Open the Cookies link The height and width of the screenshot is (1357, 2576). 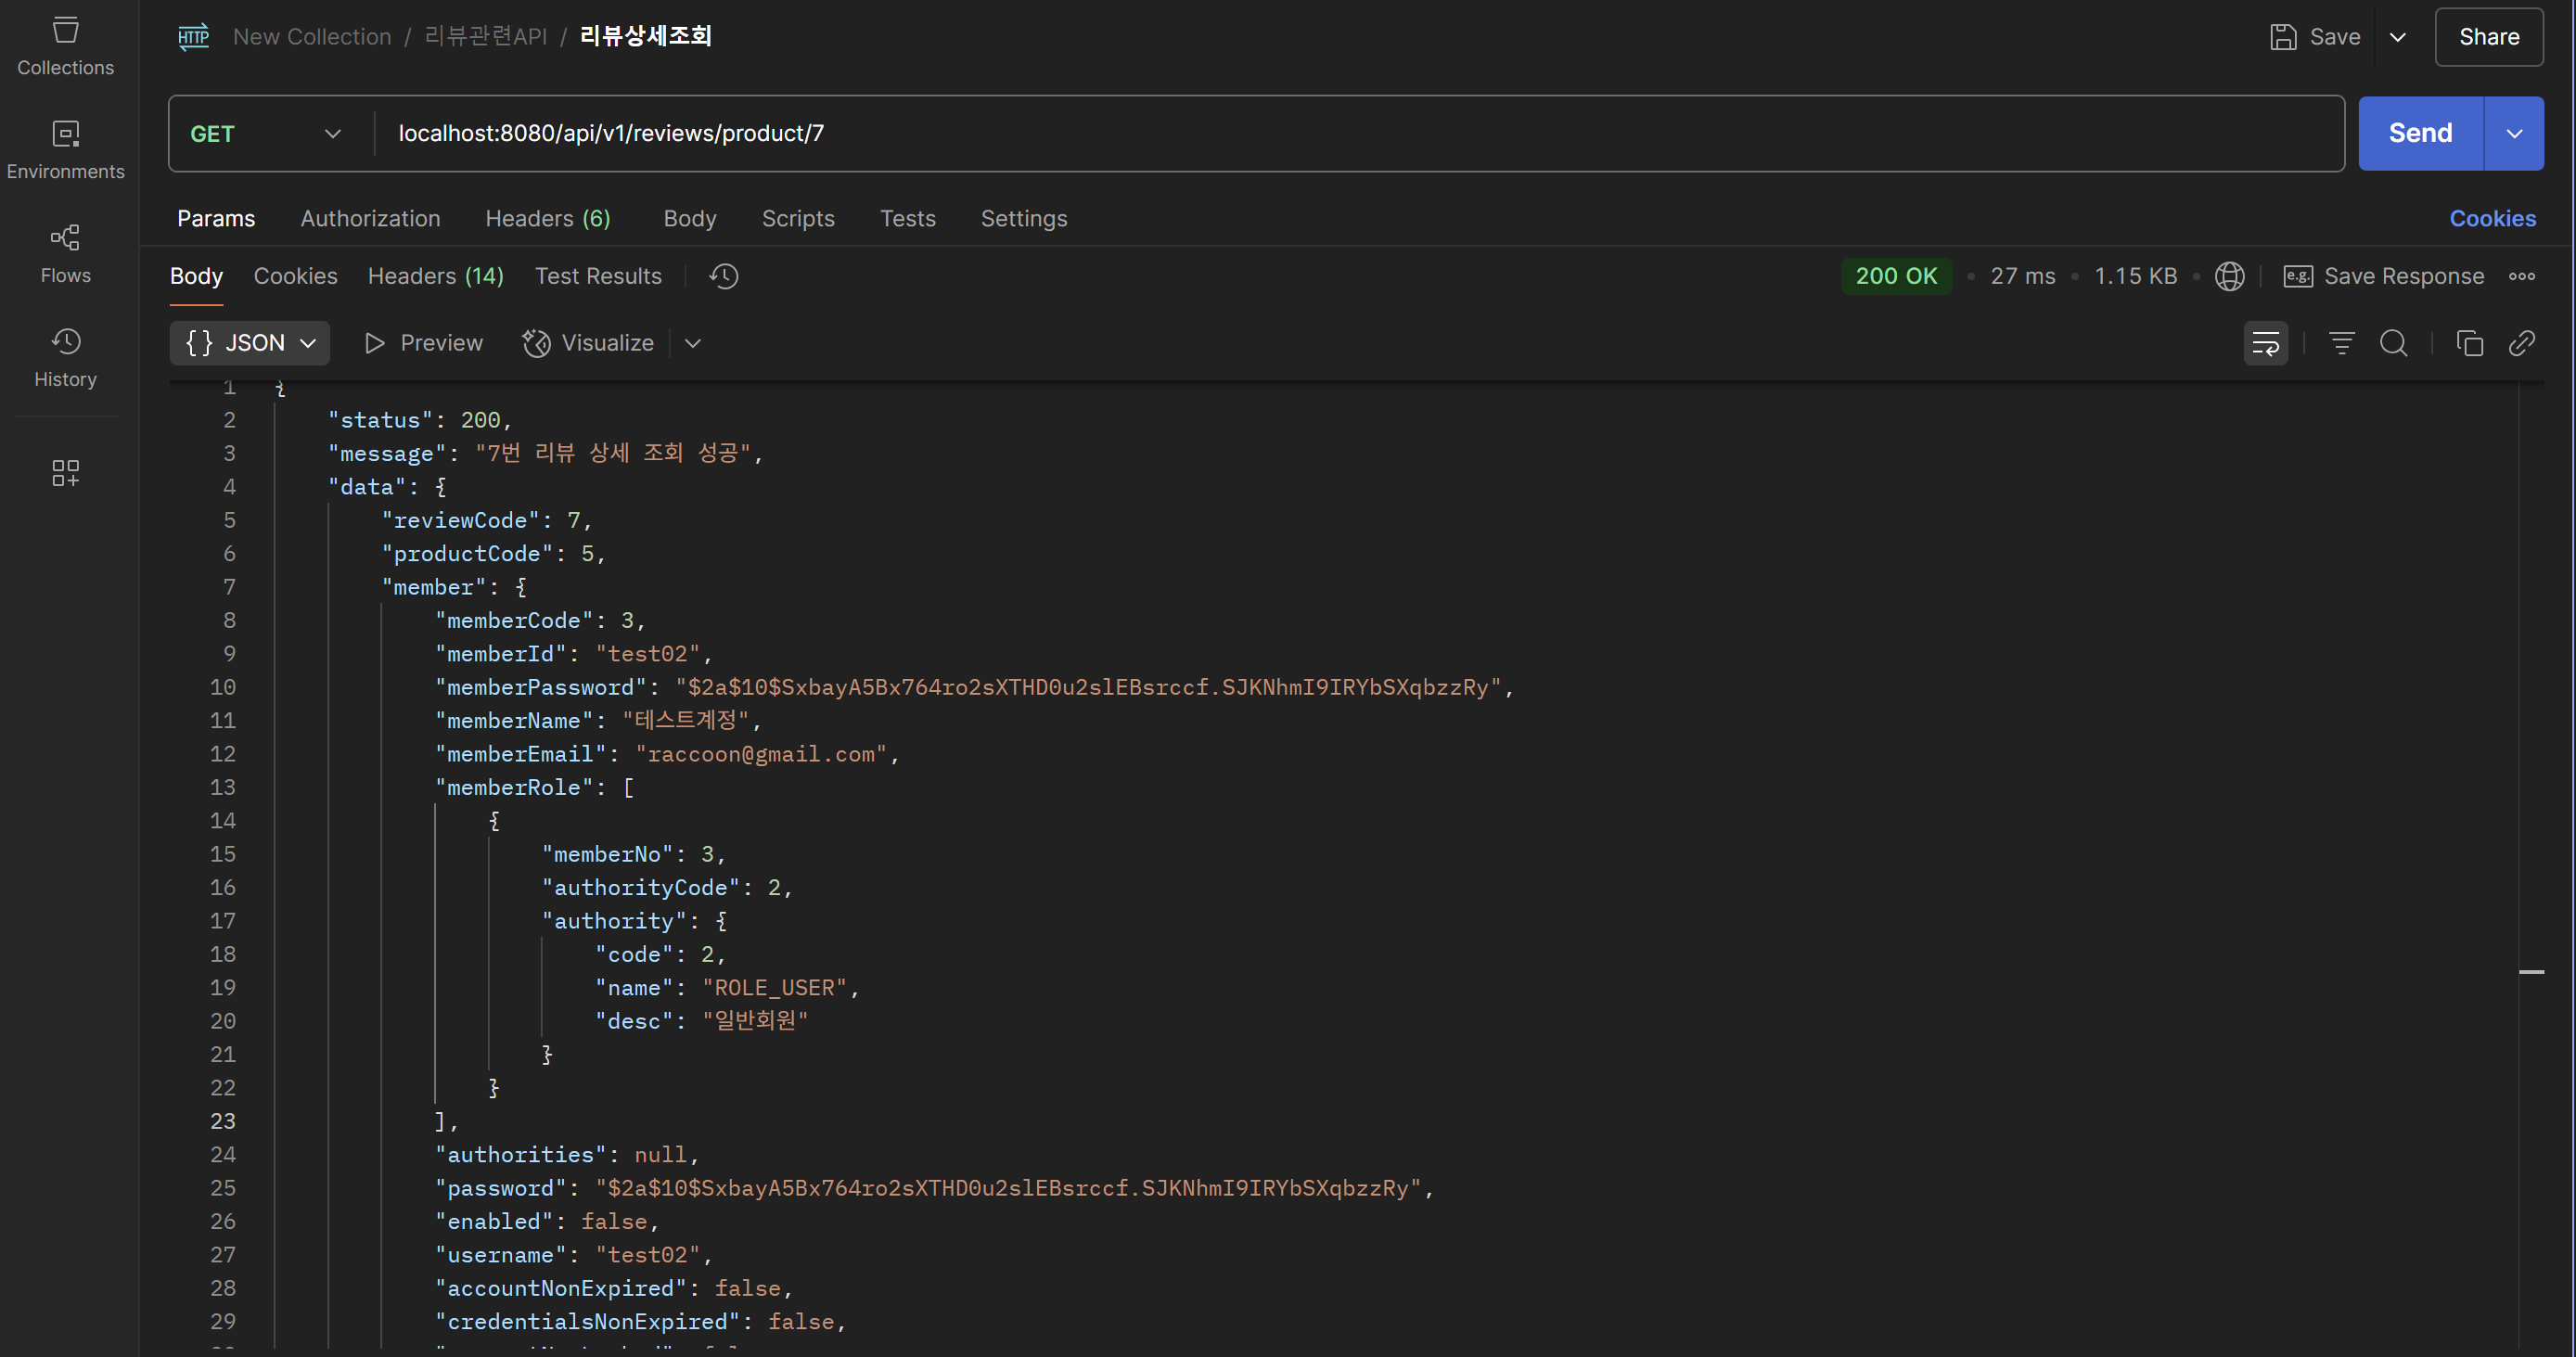(2491, 218)
